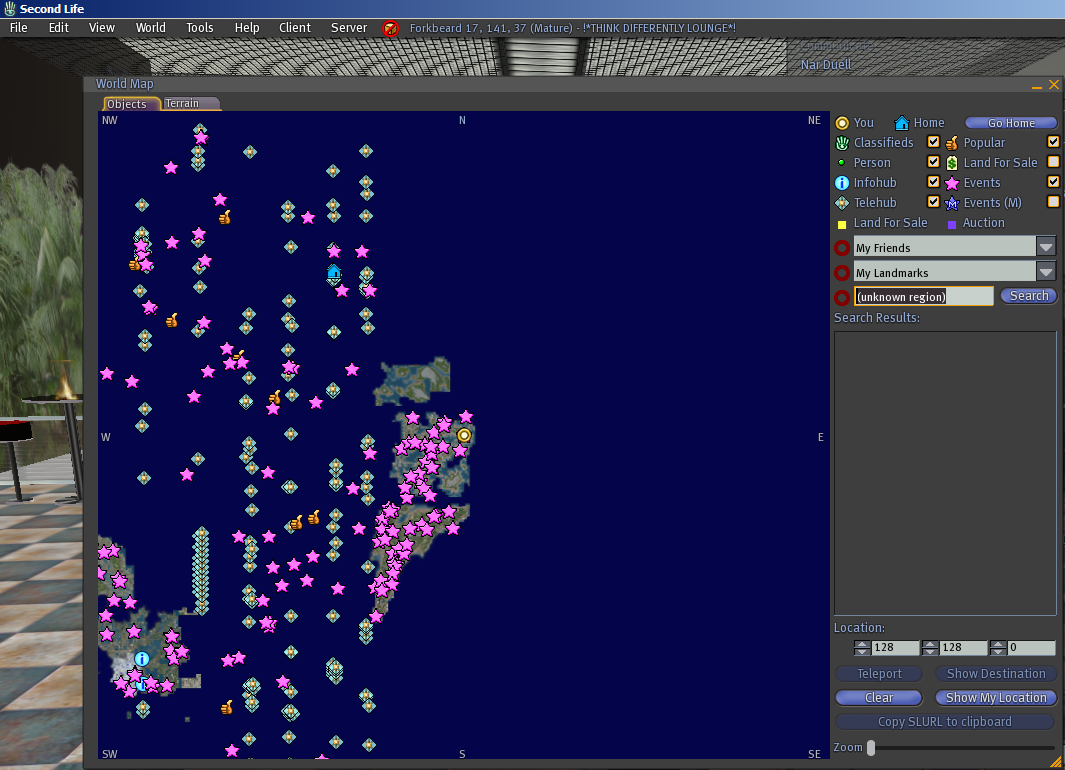Disable the Events checkbox
The width and height of the screenshot is (1065, 770).
click(1053, 182)
